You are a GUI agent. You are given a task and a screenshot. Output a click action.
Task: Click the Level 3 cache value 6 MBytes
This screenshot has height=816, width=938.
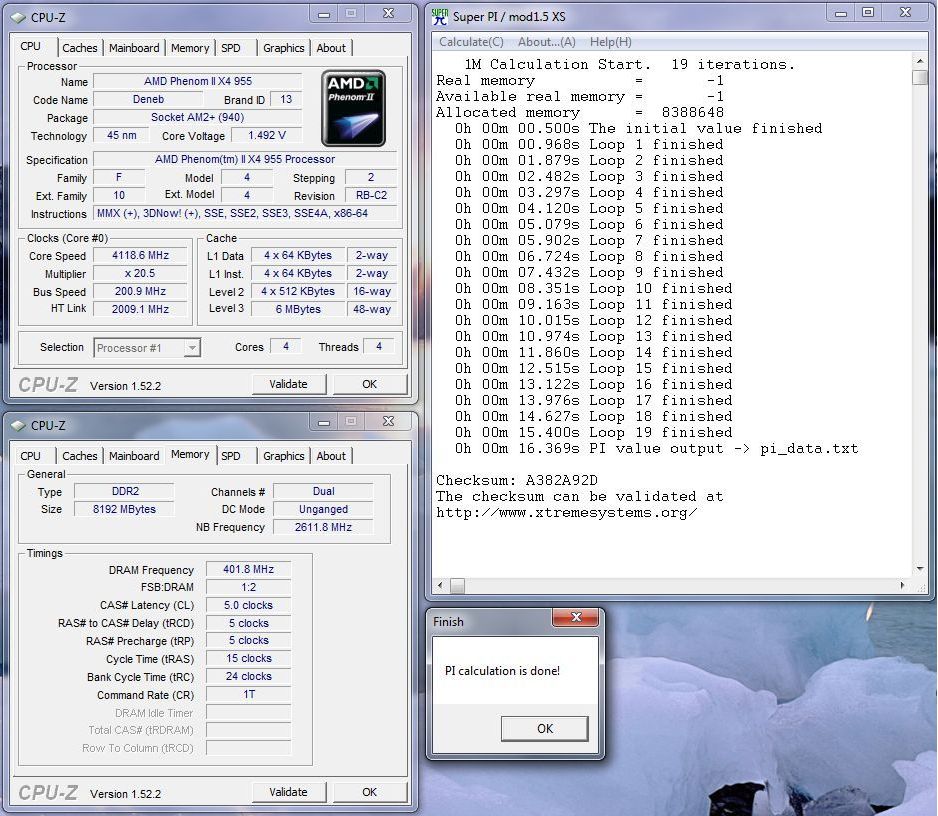tap(298, 309)
